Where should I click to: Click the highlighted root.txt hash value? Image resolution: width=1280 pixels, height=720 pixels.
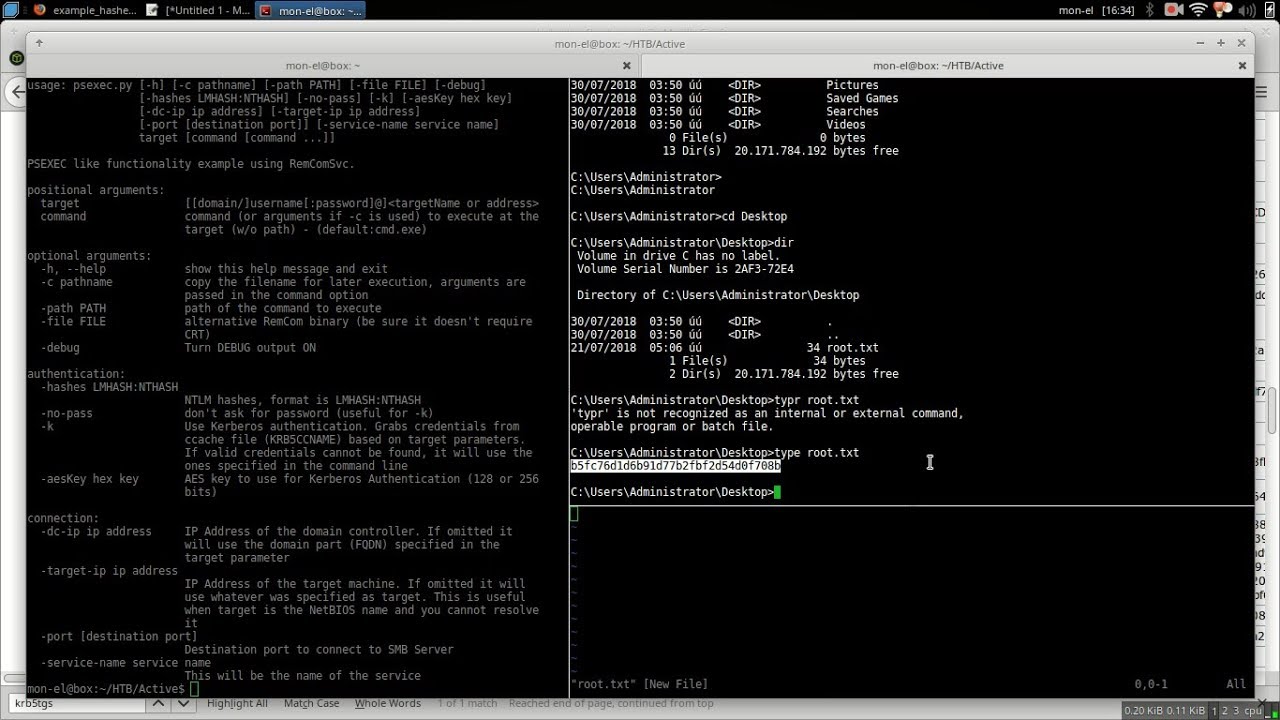675,466
